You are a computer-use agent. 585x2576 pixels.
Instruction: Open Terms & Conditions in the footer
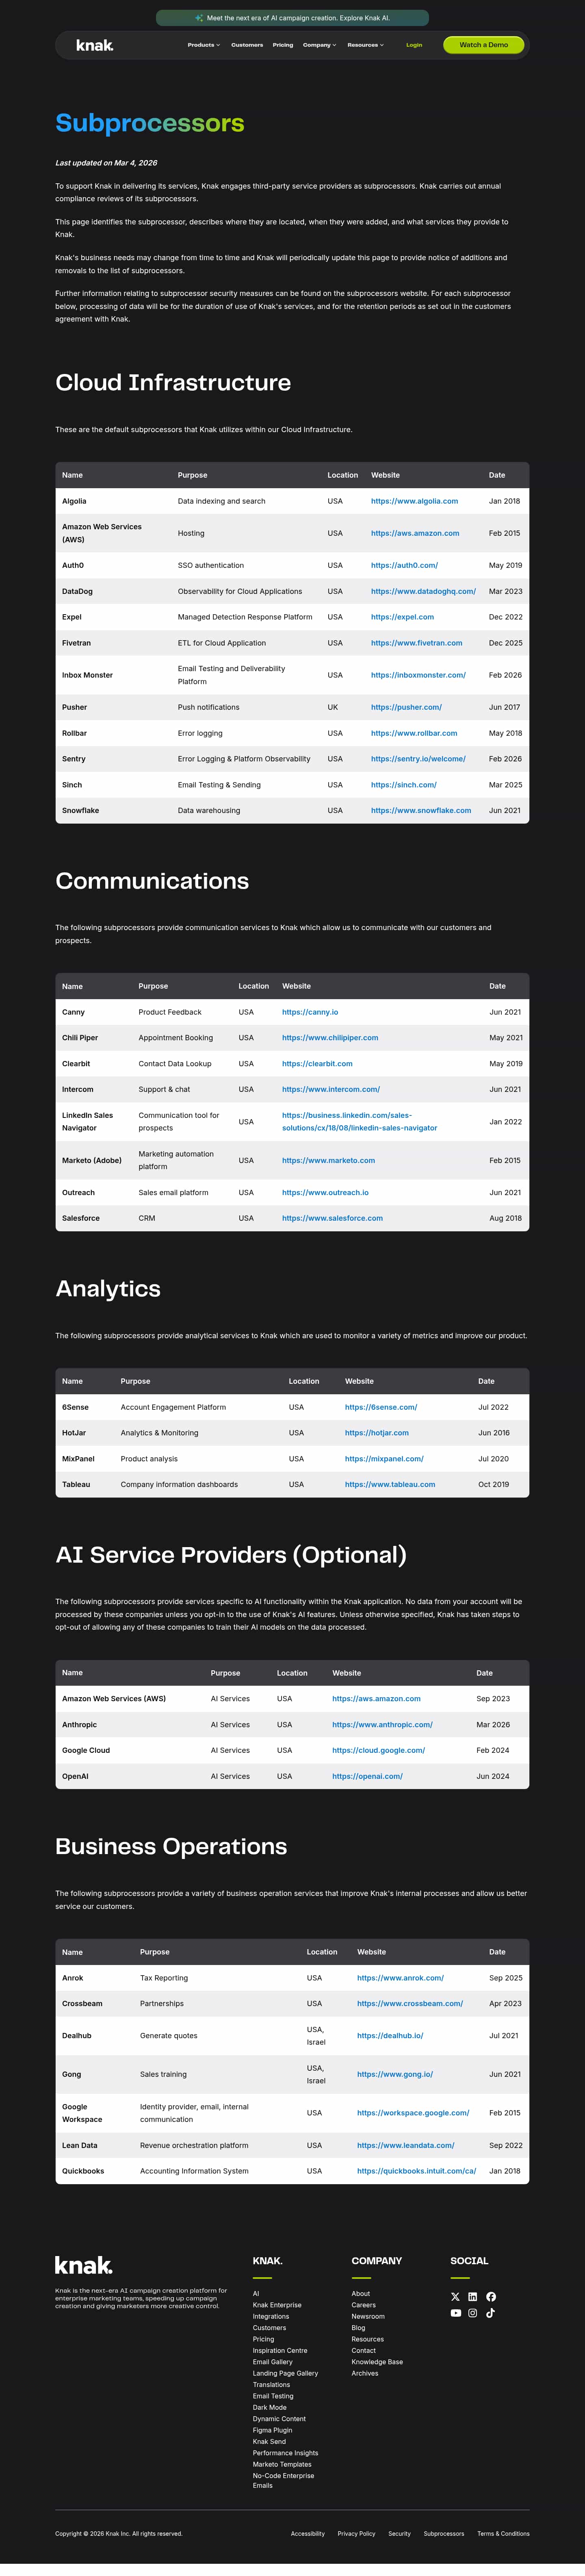[x=503, y=2534]
